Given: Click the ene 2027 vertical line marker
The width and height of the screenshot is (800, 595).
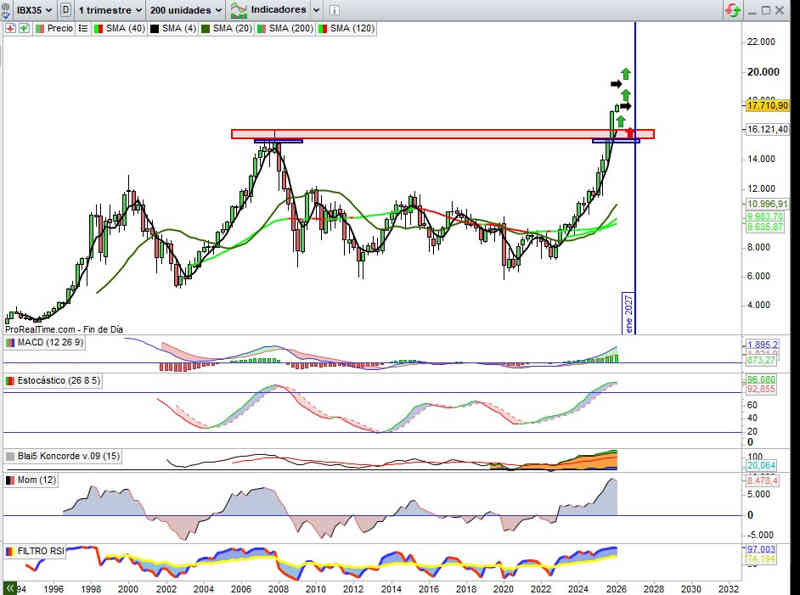Looking at the screenshot, I should click(x=629, y=312).
